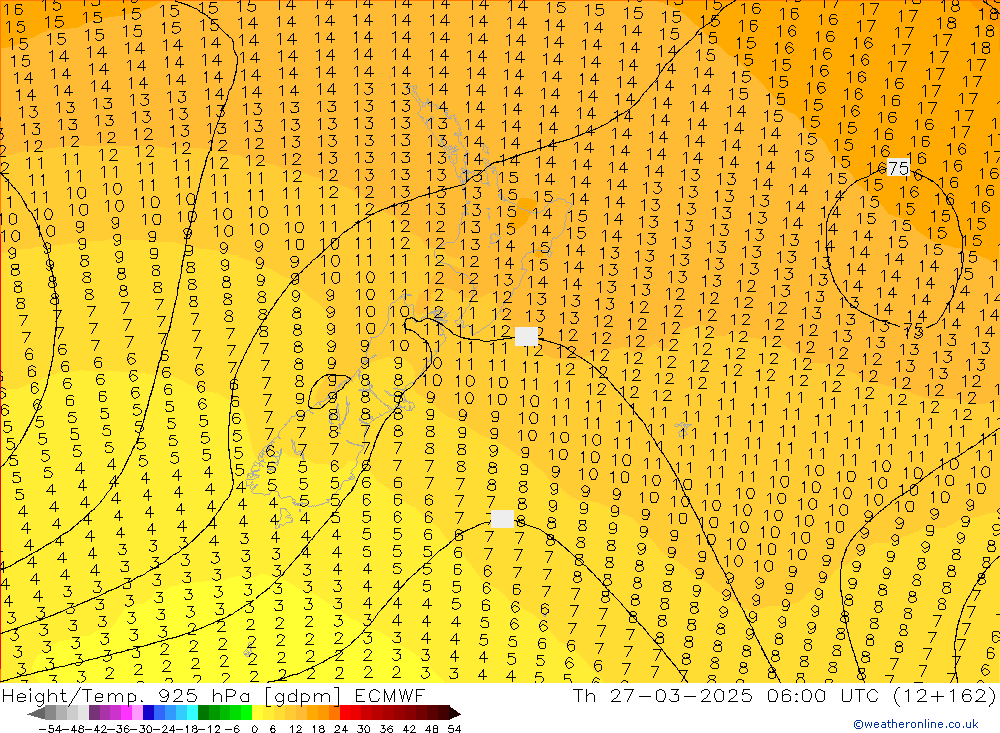The image size is (1000, 733).
Task: Pick the dark blue legend swatch
Action: [x=148, y=713]
